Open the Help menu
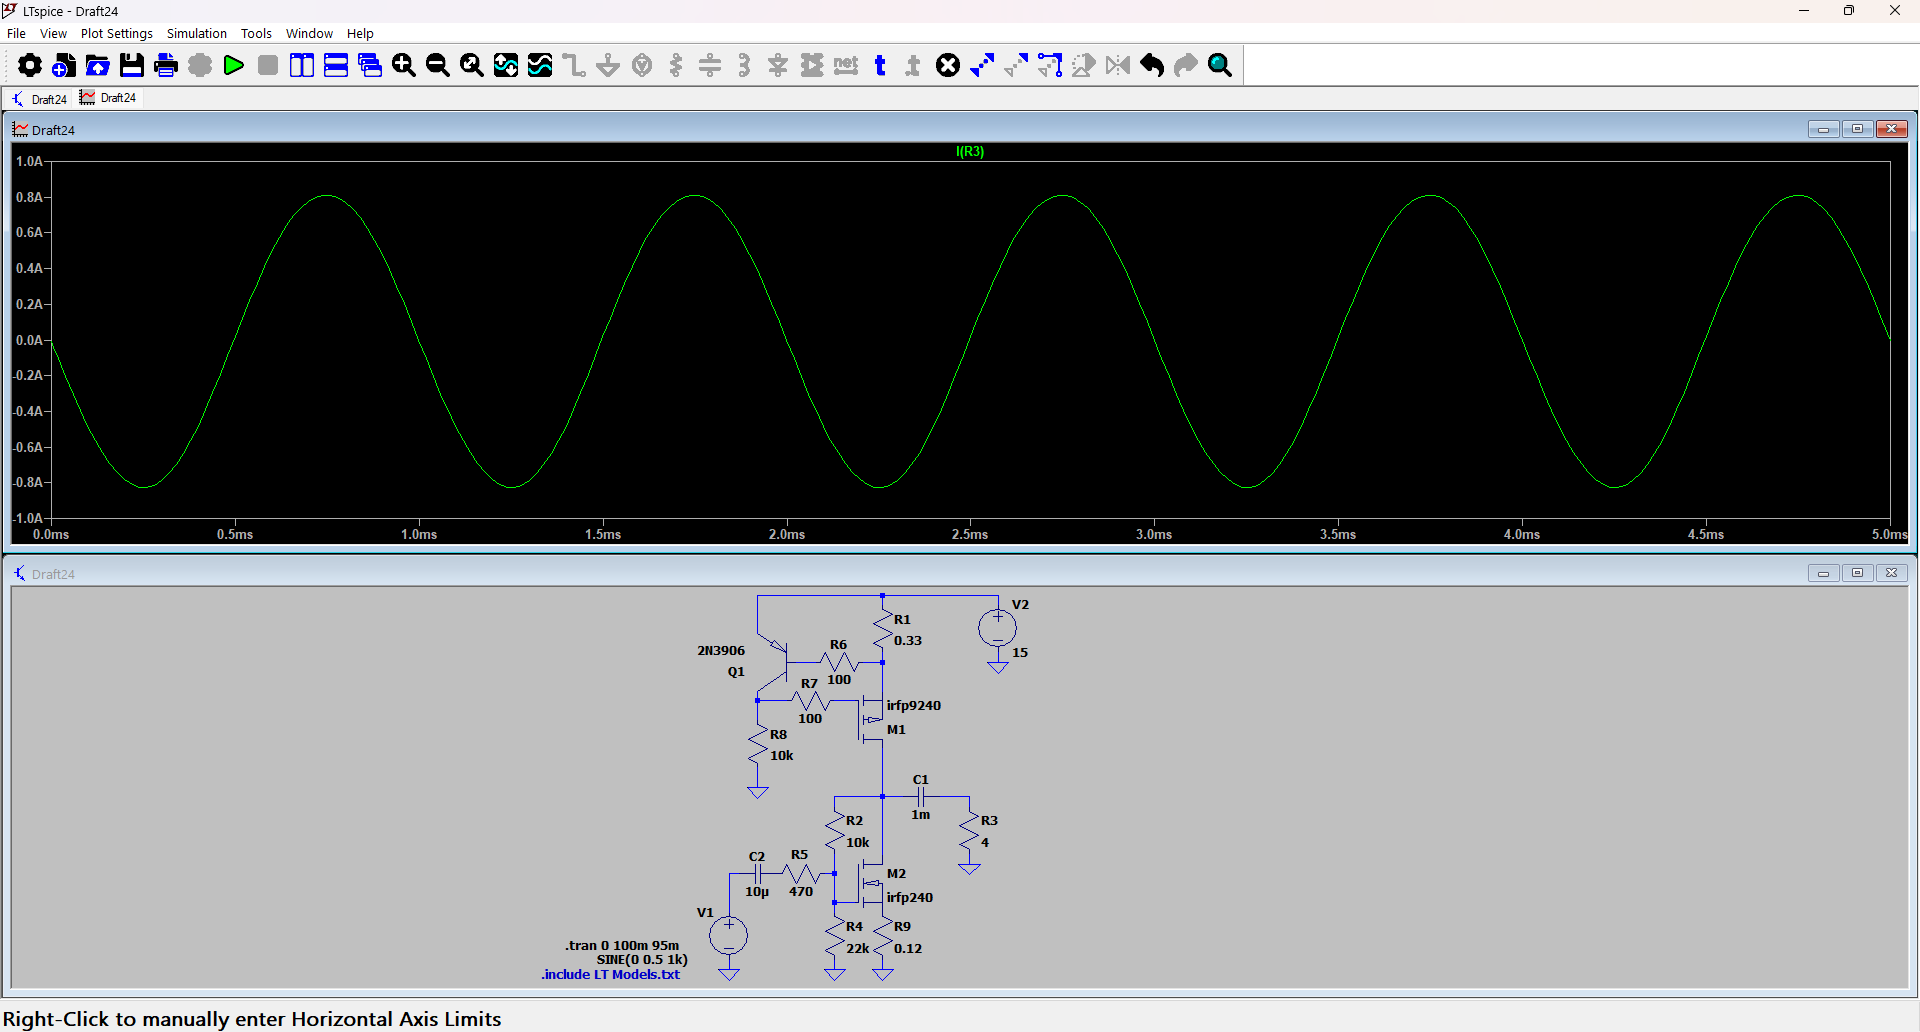Viewport: 1920px width, 1032px height. pyautogui.click(x=360, y=33)
